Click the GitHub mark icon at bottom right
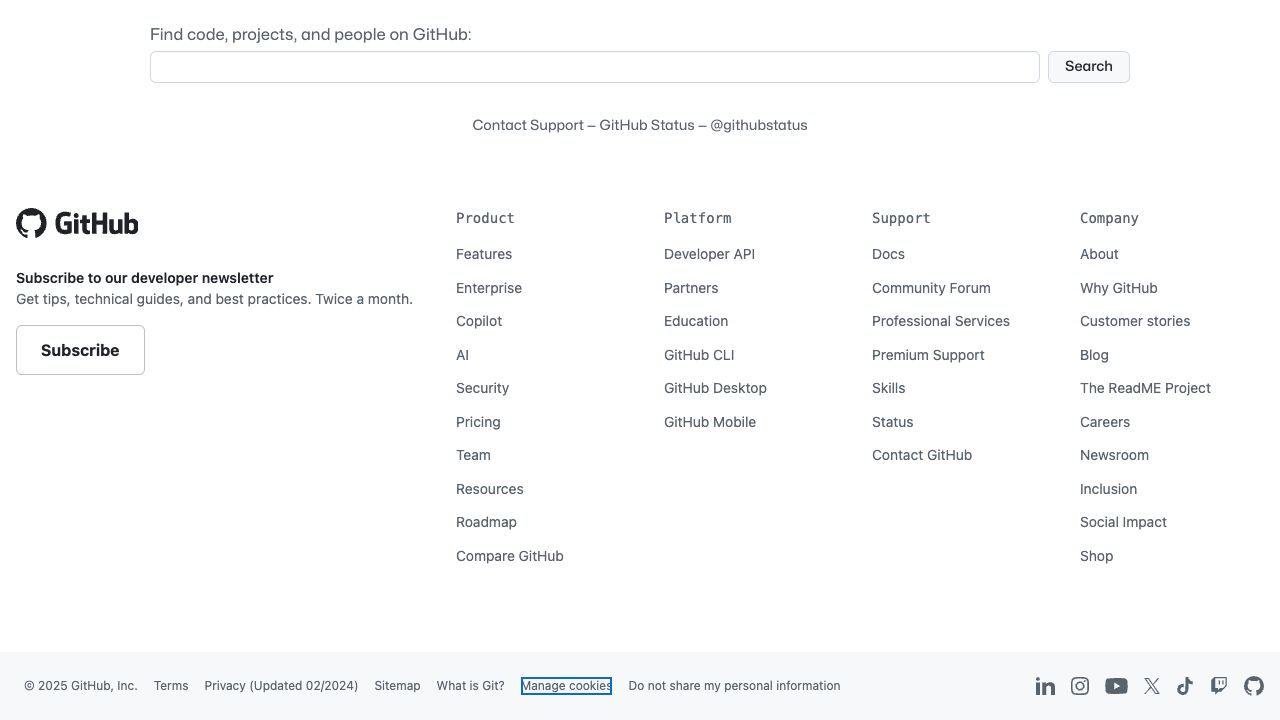Viewport: 1280px width, 720px height. tap(1254, 686)
